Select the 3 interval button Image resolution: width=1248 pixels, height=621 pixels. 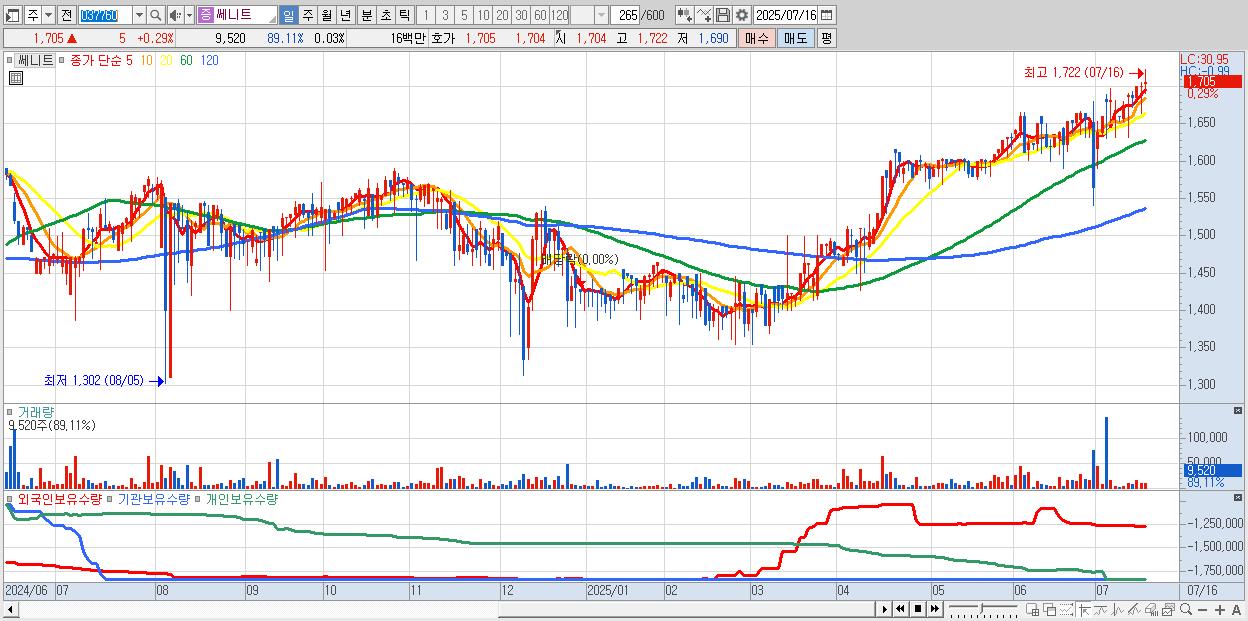[445, 15]
